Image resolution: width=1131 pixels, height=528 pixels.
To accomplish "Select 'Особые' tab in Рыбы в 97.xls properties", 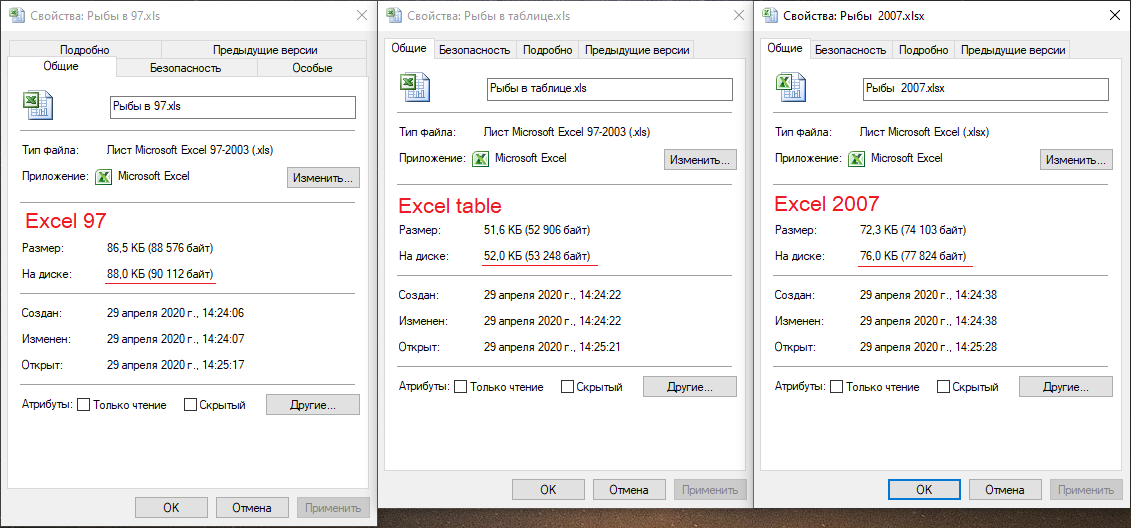I will tap(312, 68).
